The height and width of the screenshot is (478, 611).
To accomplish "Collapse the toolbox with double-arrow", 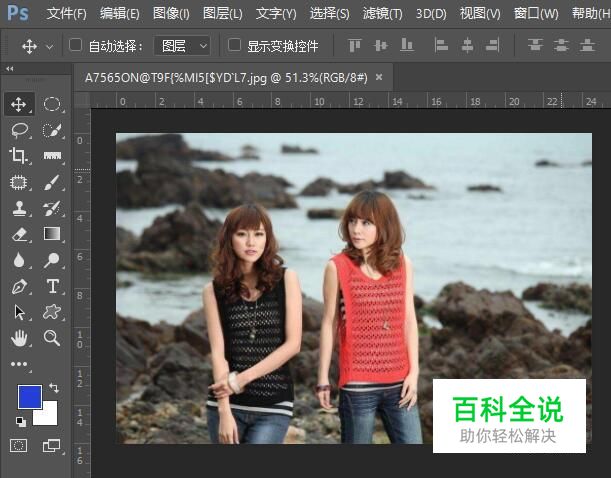I will 10,69.
